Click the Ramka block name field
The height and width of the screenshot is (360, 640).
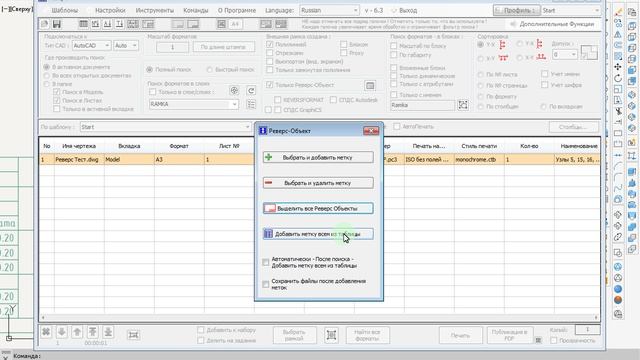pos(422,105)
